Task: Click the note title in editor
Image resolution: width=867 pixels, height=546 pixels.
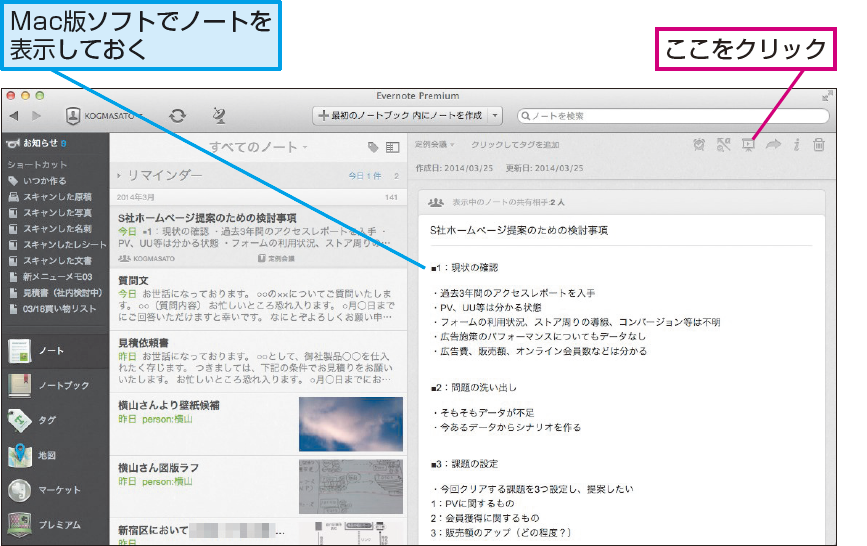Action: coord(519,230)
